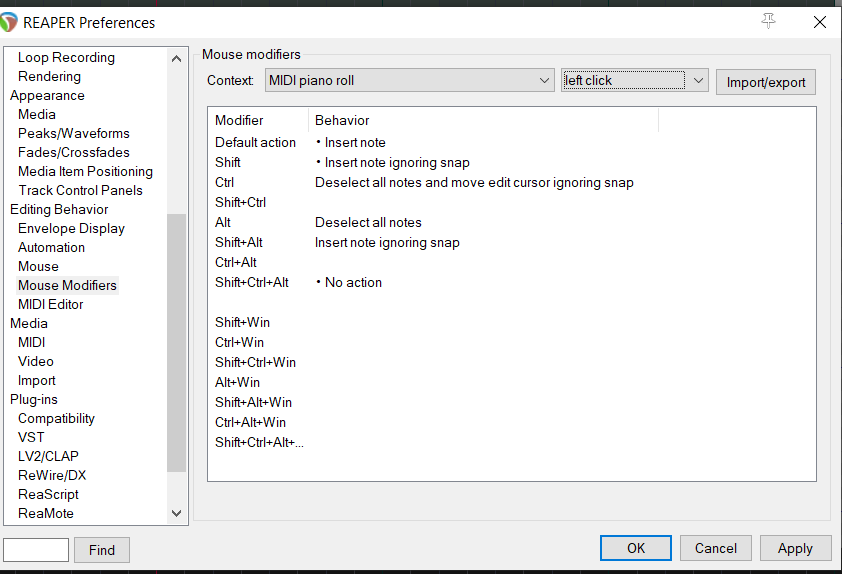842x574 pixels.
Task: Open the Context dropdown for MIDI piano roll
Action: [x=409, y=81]
